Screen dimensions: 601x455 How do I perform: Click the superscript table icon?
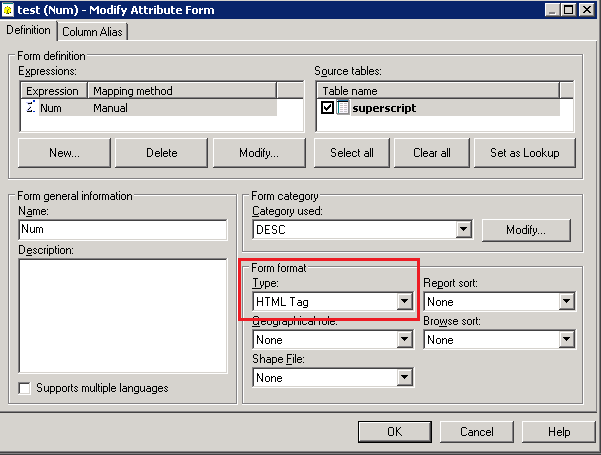(343, 108)
